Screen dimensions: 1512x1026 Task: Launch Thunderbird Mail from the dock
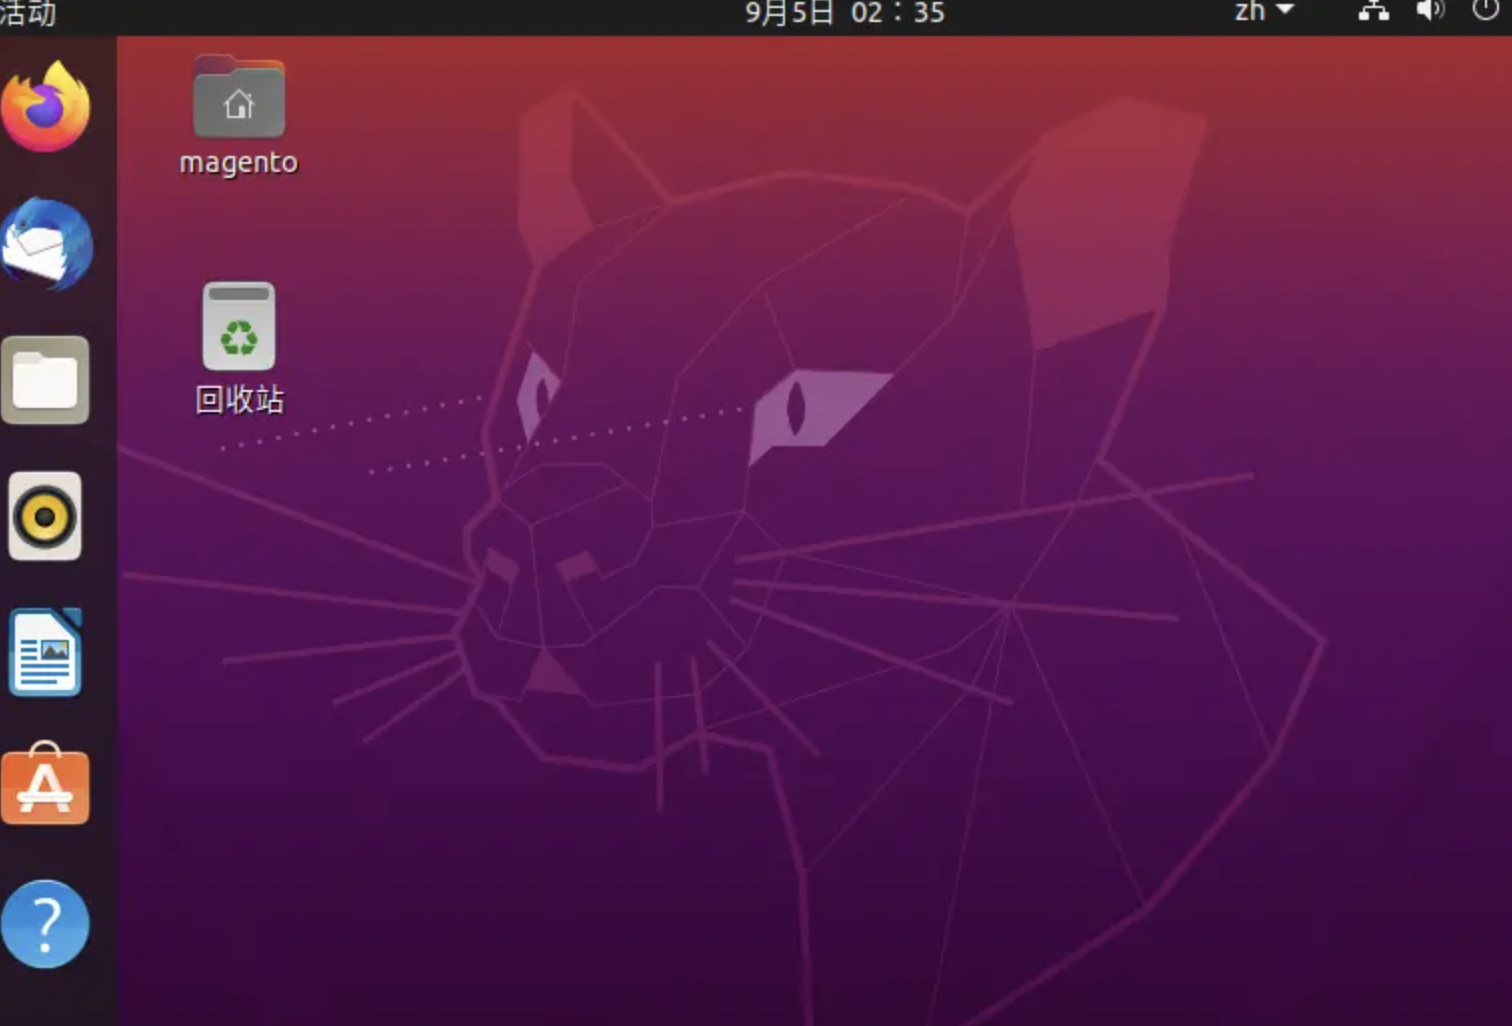click(x=47, y=244)
